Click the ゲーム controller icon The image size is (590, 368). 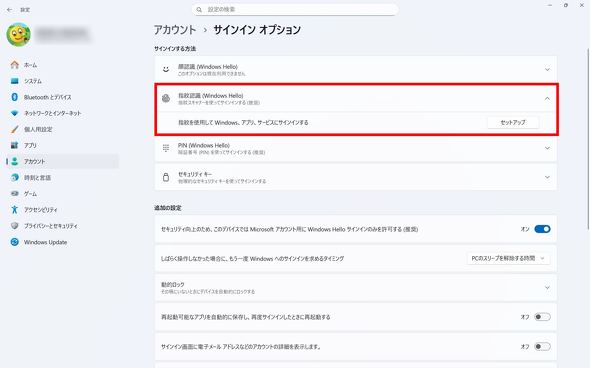(15, 193)
